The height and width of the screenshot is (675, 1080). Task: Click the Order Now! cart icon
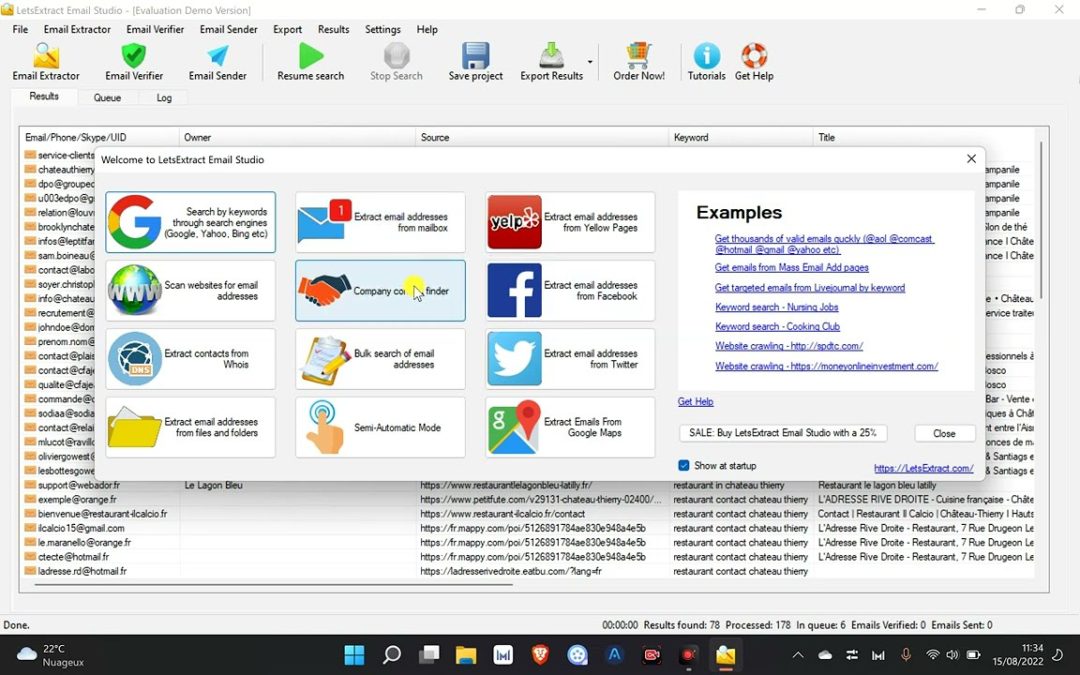pyautogui.click(x=638, y=63)
